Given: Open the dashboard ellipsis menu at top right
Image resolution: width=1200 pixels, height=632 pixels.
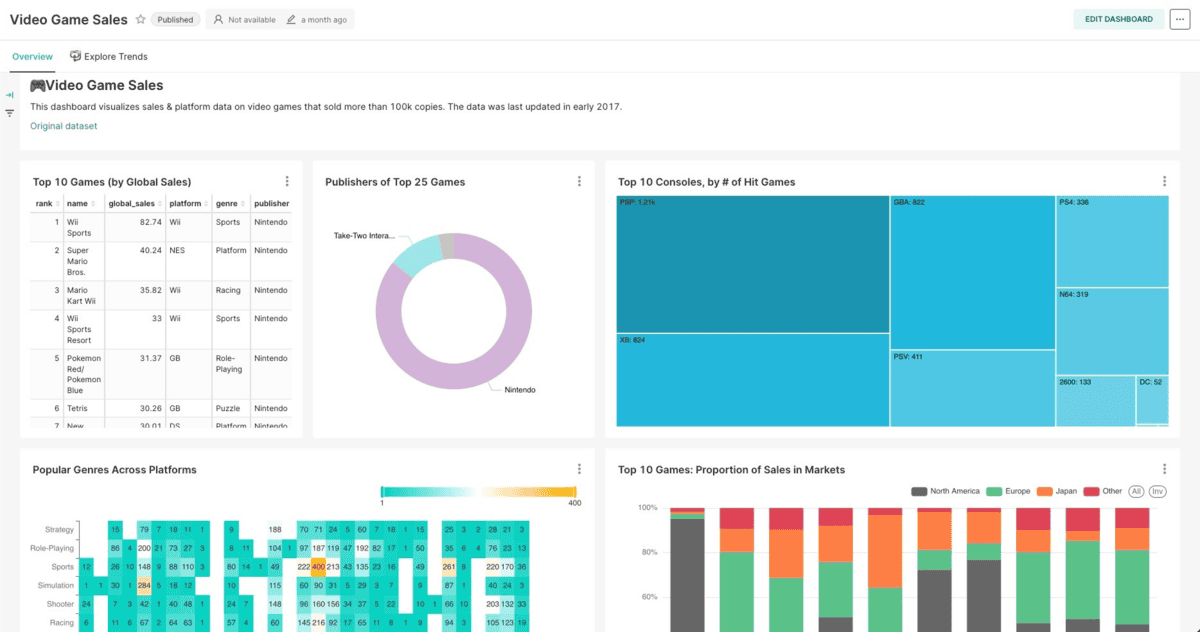Looking at the screenshot, I should [1179, 19].
